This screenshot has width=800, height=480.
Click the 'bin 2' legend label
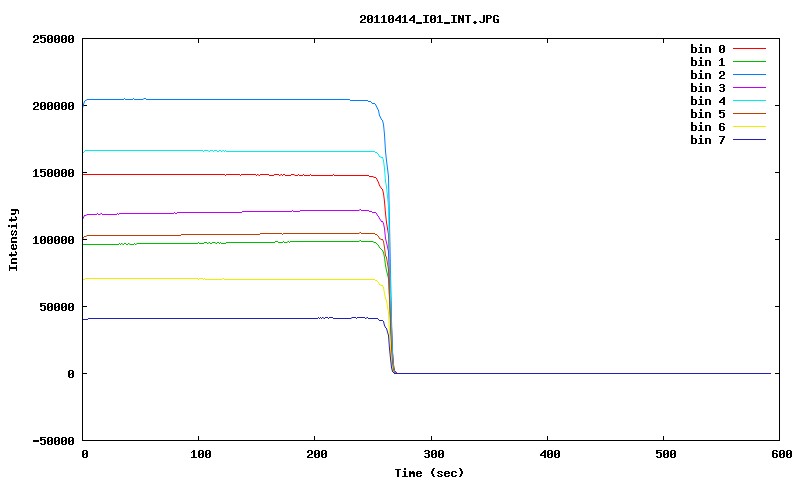708,75
